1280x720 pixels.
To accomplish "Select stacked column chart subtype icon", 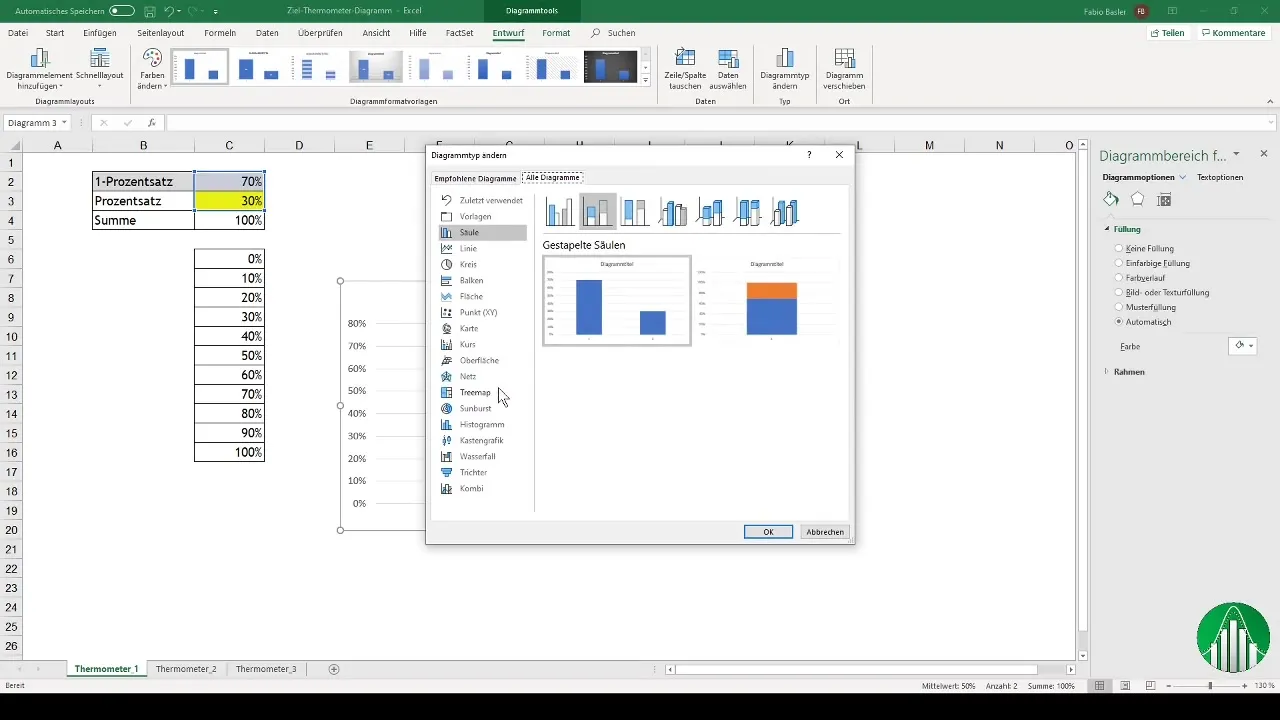I will coord(598,212).
